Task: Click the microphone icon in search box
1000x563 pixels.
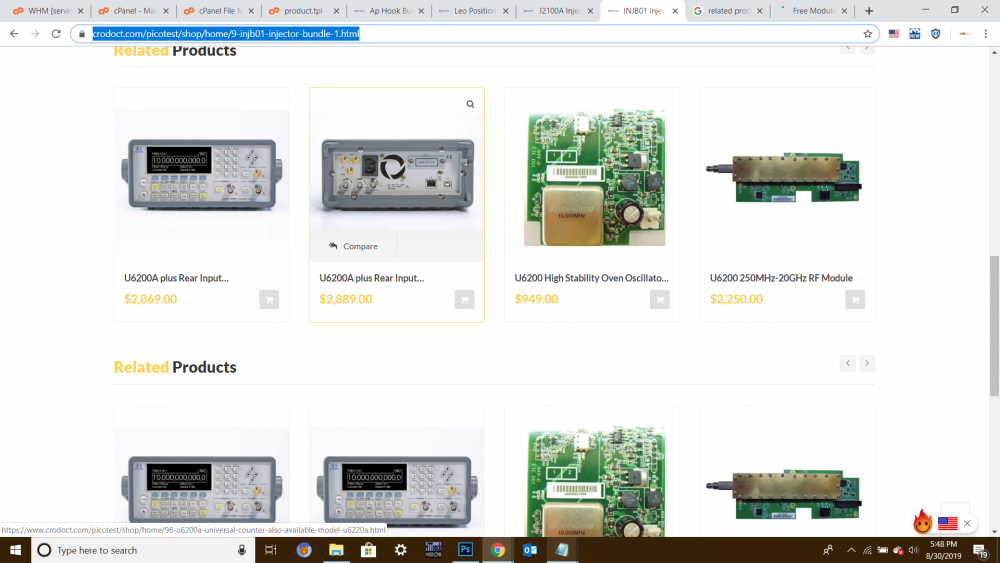Action: tap(242, 550)
